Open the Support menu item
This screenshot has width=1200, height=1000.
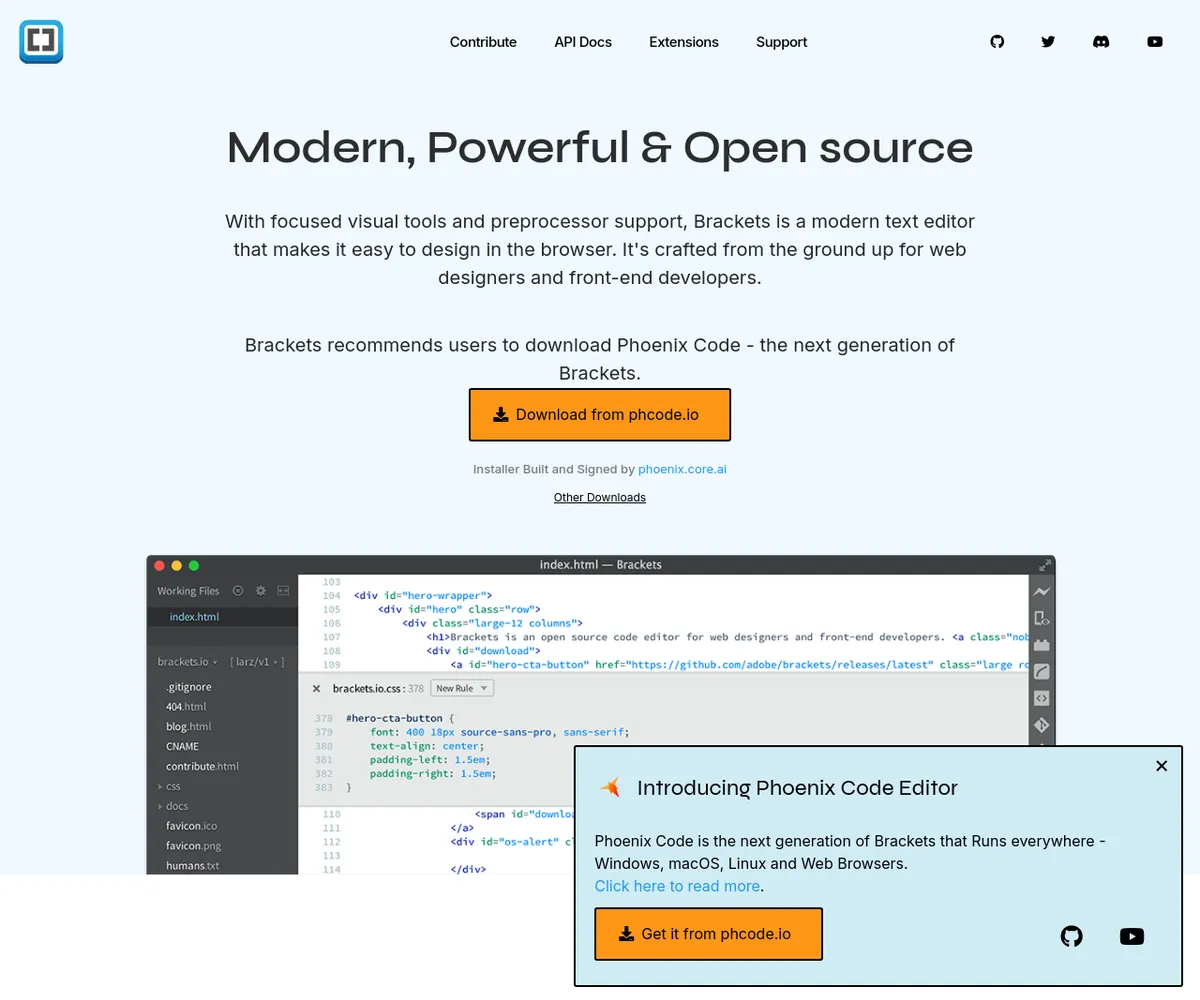click(x=781, y=42)
